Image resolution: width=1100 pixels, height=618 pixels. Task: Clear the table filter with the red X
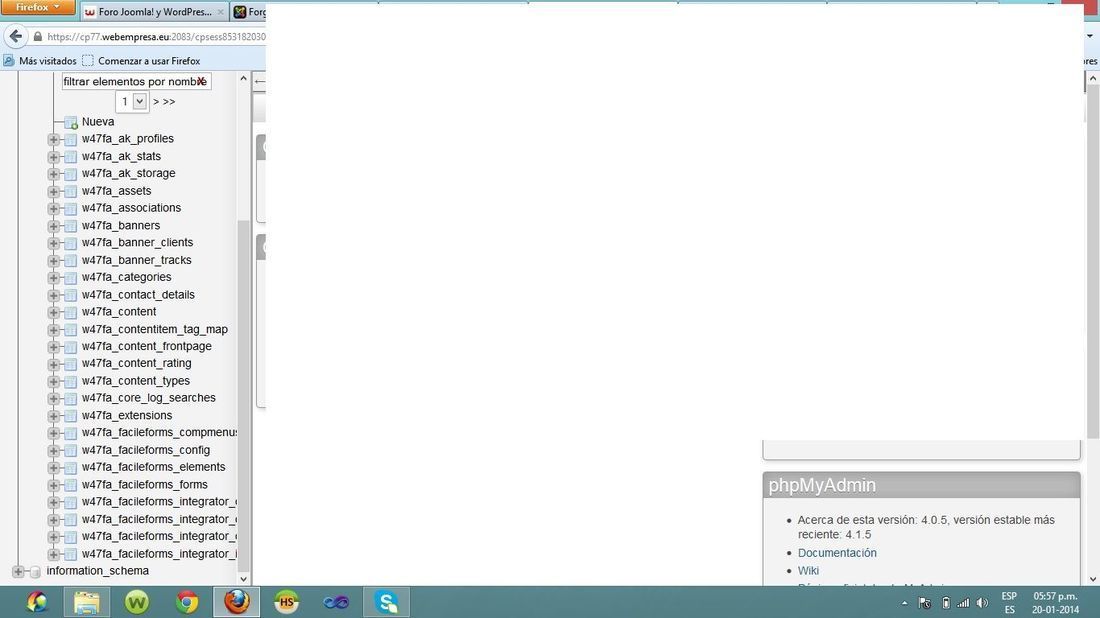(201, 81)
